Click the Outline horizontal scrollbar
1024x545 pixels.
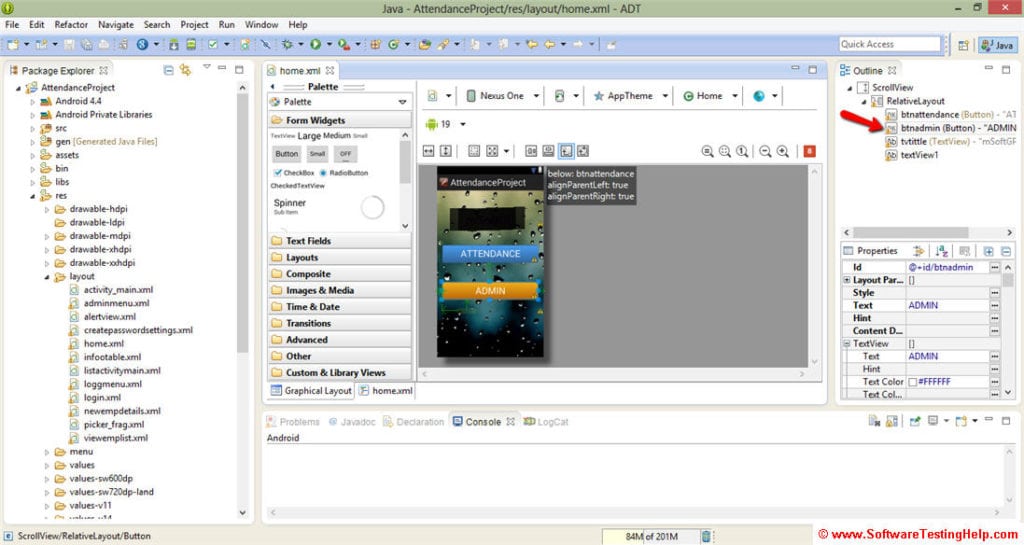[910, 232]
